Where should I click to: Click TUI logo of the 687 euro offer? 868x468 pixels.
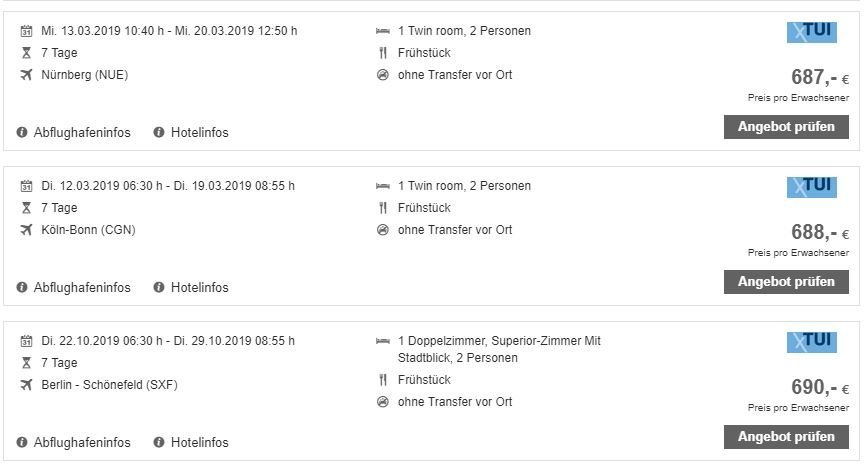pos(812,32)
